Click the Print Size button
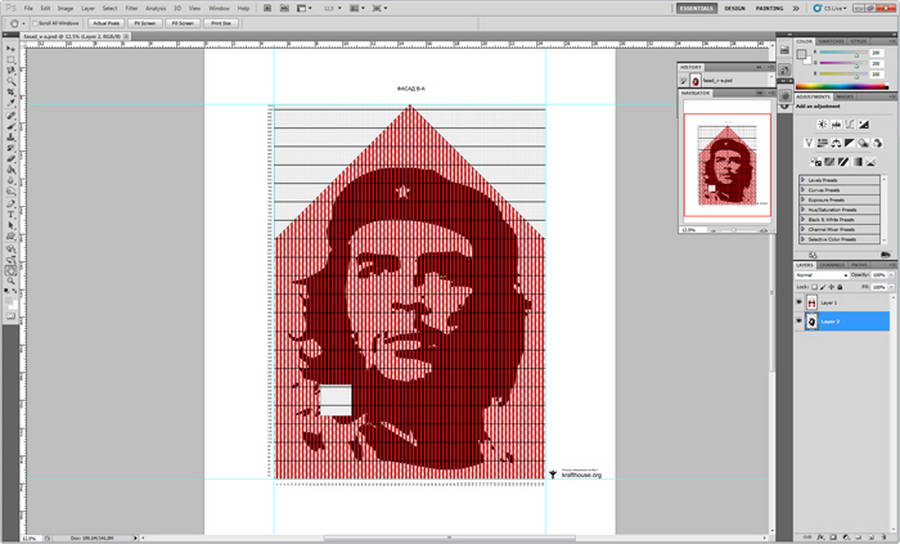900x544 pixels. point(220,24)
